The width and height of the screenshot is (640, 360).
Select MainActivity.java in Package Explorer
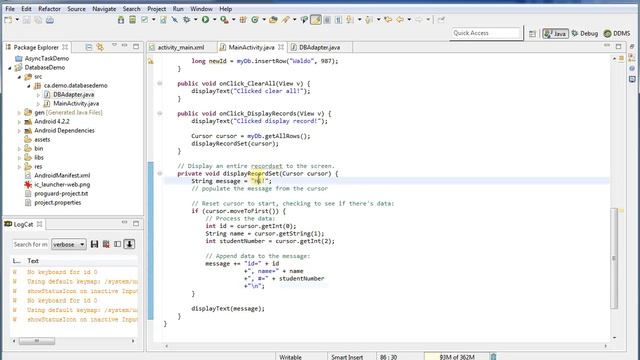tap(76, 104)
